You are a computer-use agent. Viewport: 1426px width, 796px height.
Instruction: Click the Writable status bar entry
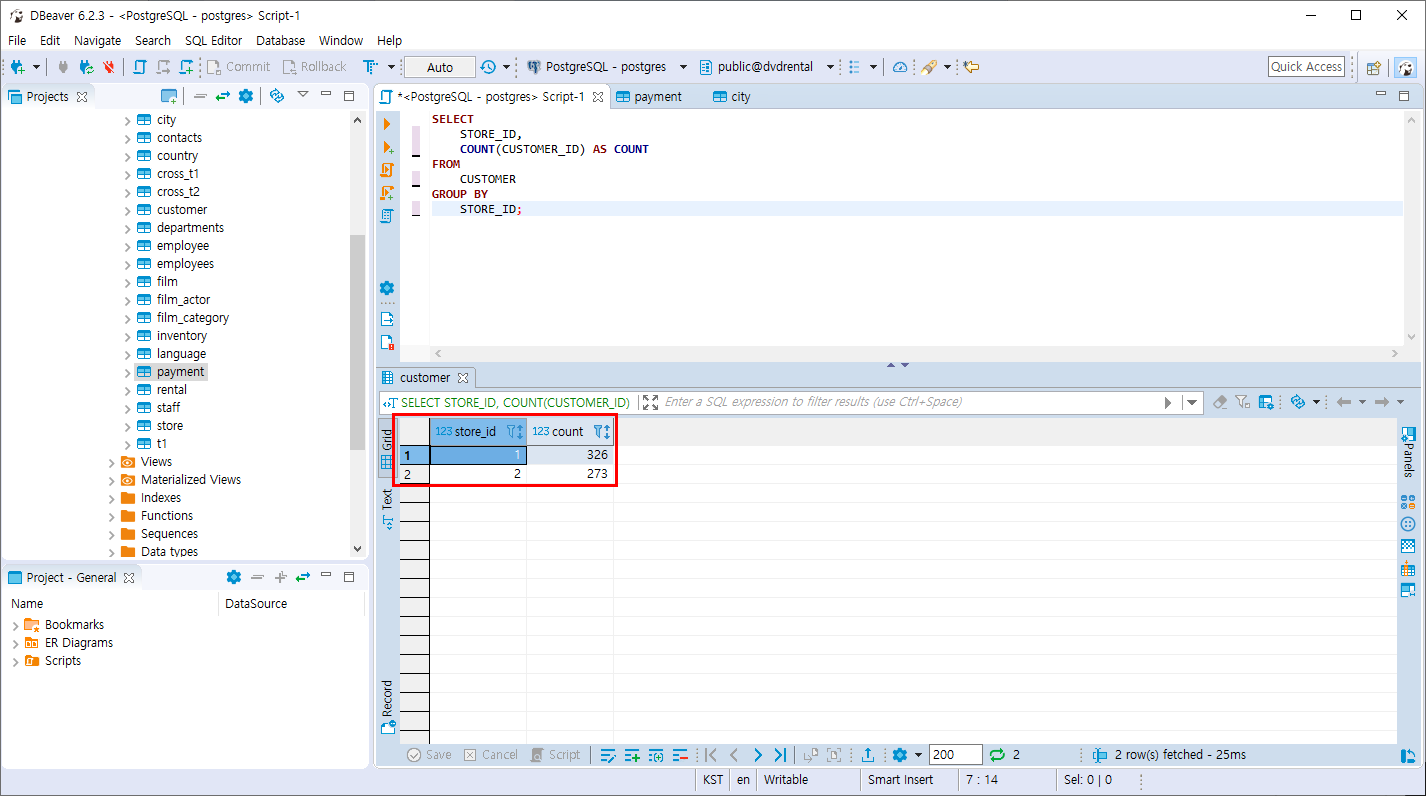coord(786,780)
